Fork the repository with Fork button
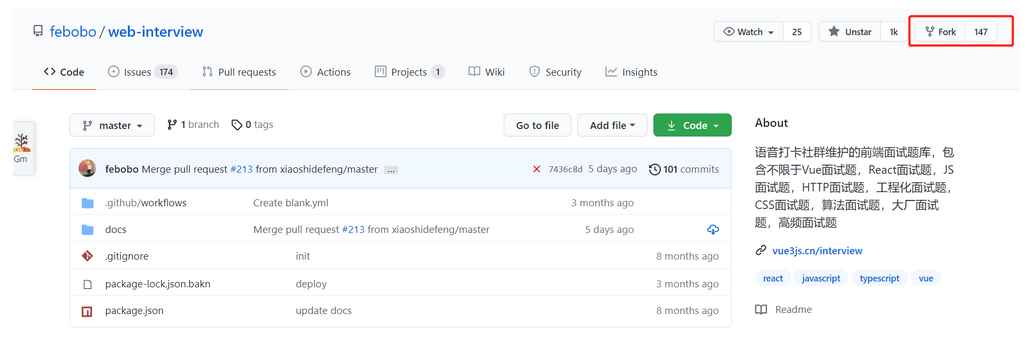Viewport: 1036px width, 364px height. 940,32
